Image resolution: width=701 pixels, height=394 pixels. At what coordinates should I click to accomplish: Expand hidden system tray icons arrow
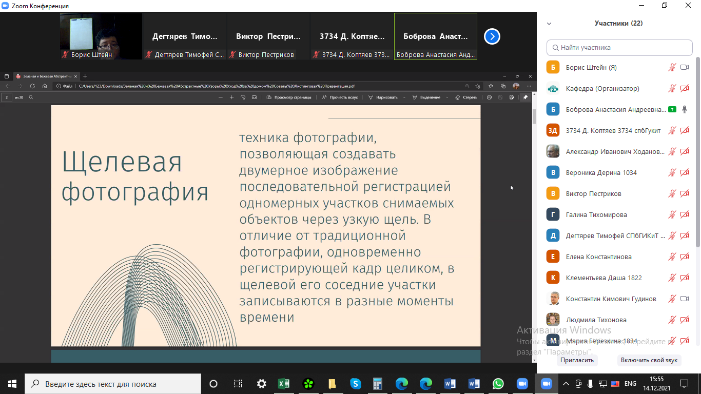click(566, 384)
